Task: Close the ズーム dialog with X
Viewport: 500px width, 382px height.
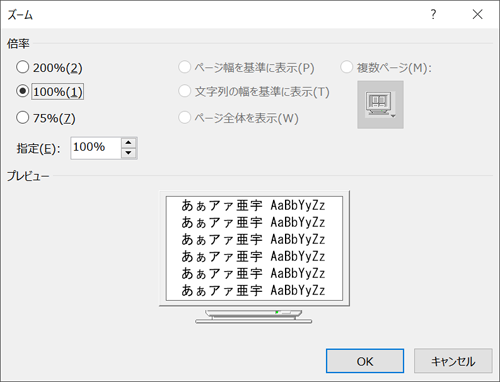Action: [477, 14]
